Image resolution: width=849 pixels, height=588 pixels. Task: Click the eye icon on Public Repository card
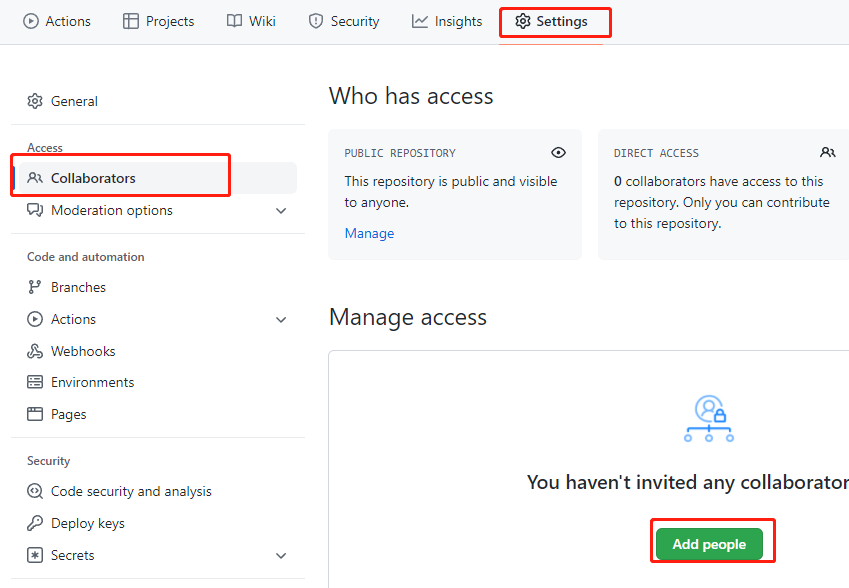point(558,153)
